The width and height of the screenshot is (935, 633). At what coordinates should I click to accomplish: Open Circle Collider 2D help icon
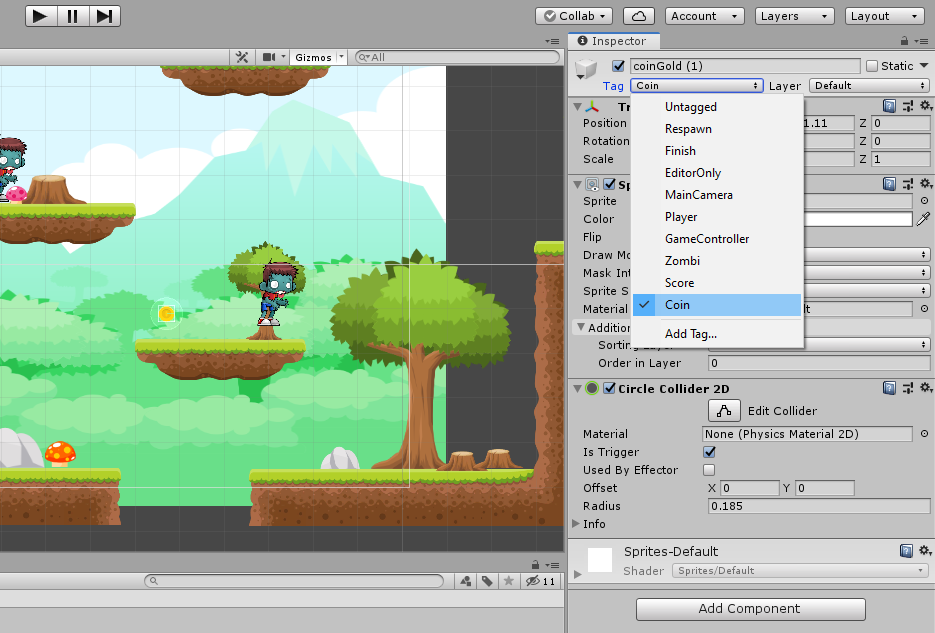(x=889, y=388)
